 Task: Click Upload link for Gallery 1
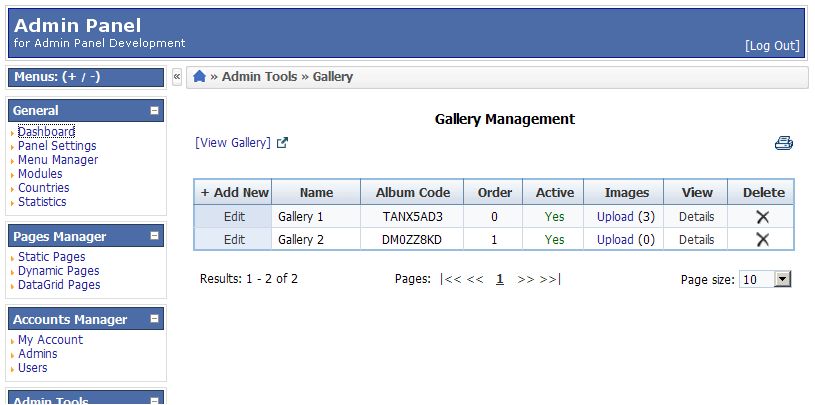click(x=615, y=216)
